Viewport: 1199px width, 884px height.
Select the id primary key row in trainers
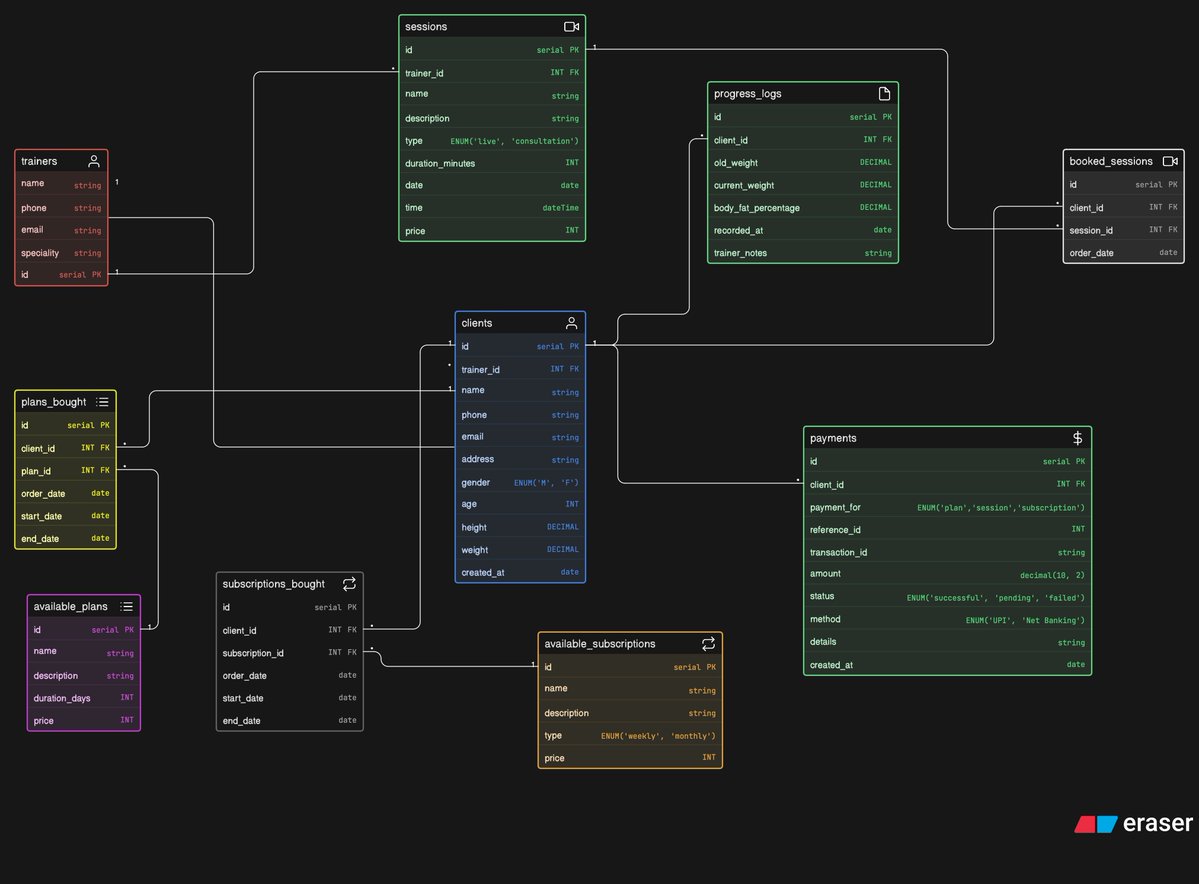61,274
